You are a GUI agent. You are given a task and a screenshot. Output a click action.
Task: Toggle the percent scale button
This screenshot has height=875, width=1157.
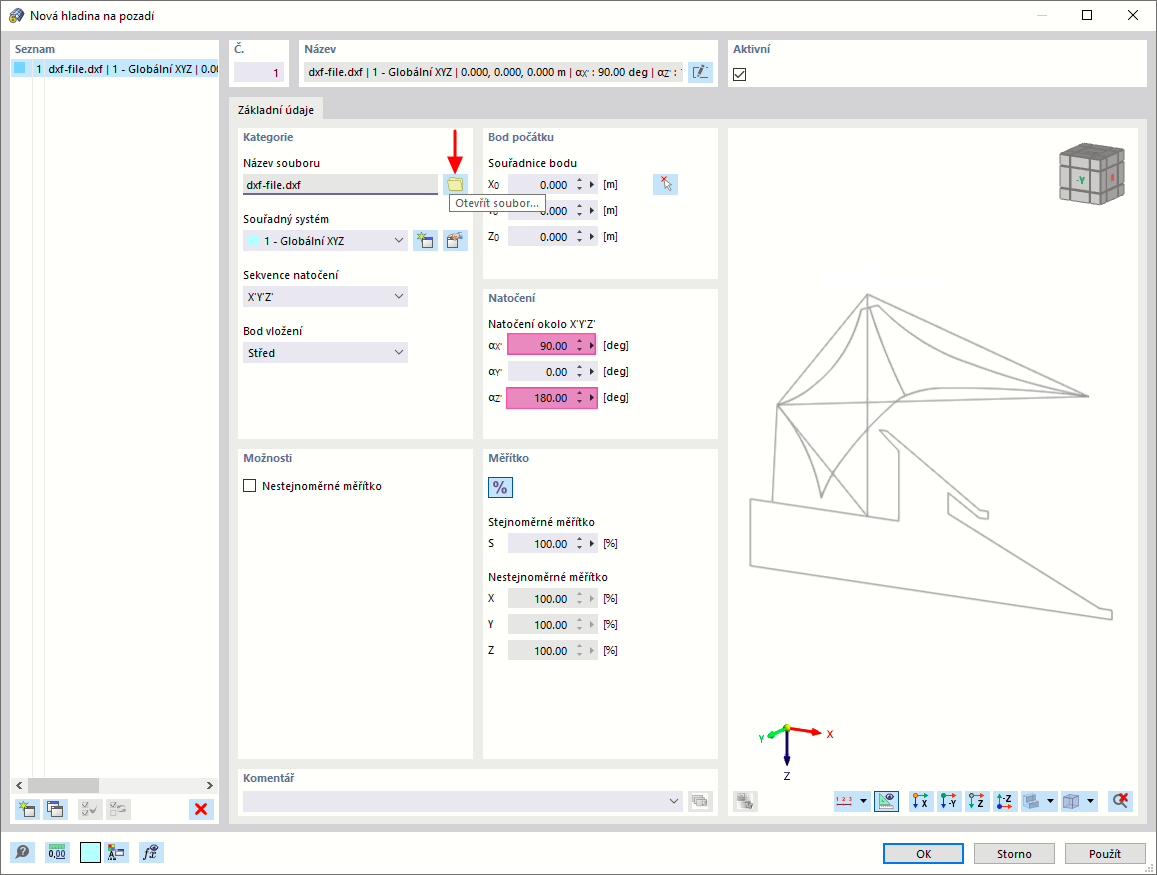click(x=500, y=487)
